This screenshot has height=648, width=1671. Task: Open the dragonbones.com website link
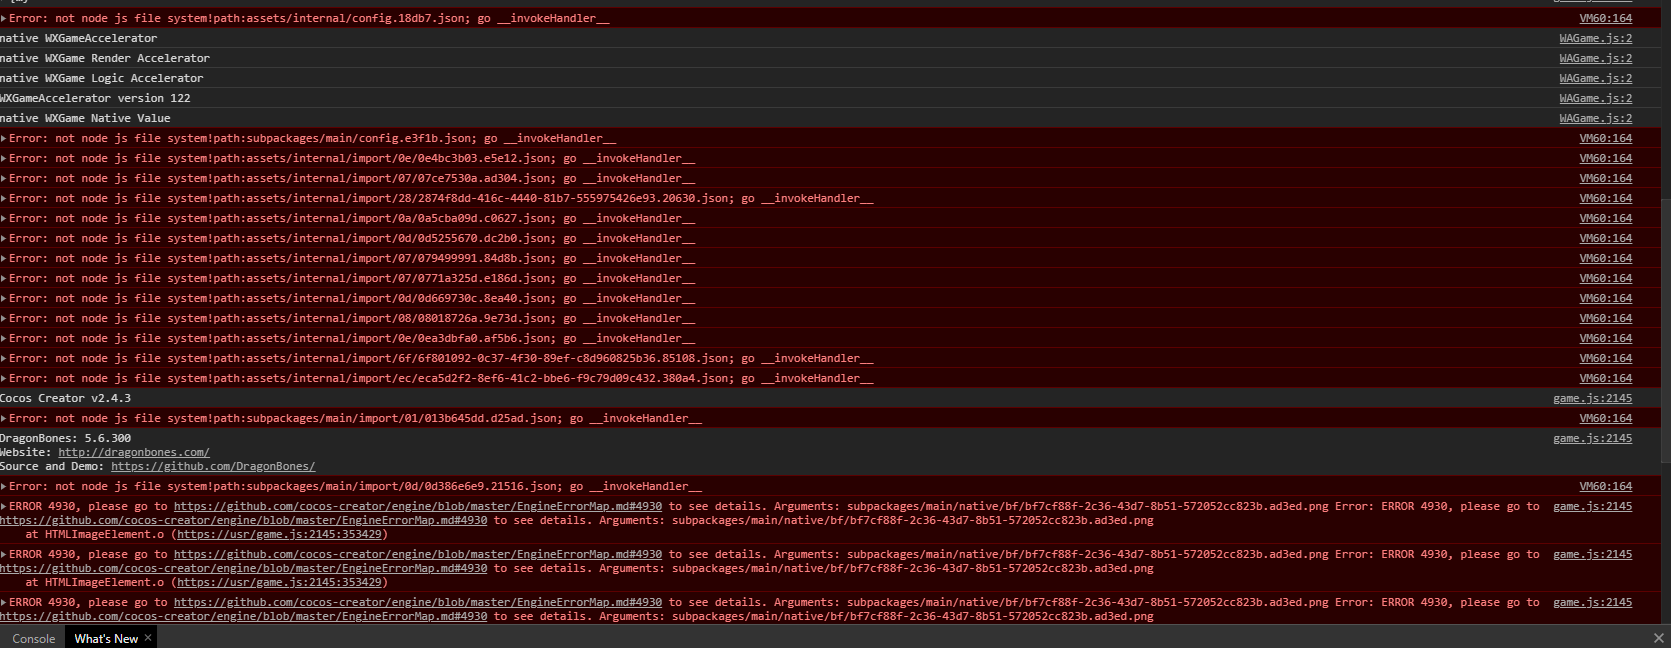[134, 452]
